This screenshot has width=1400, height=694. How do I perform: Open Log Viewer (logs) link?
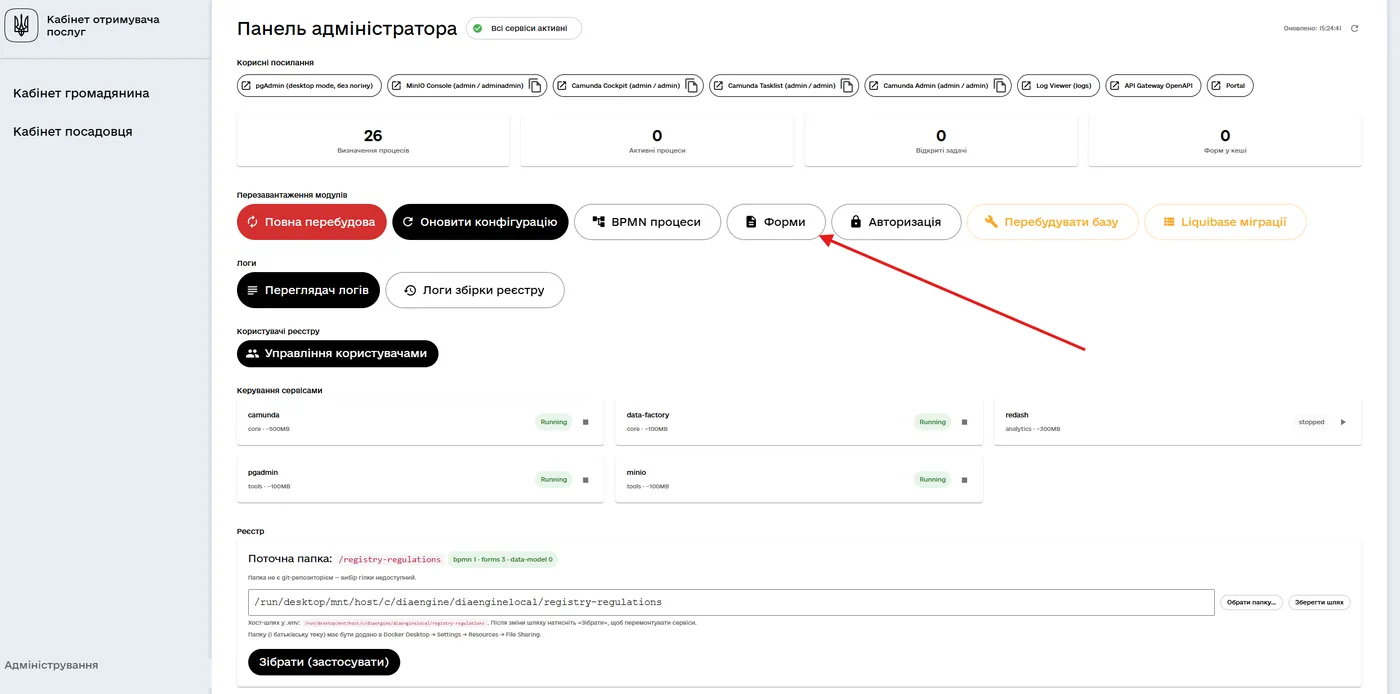point(1059,86)
